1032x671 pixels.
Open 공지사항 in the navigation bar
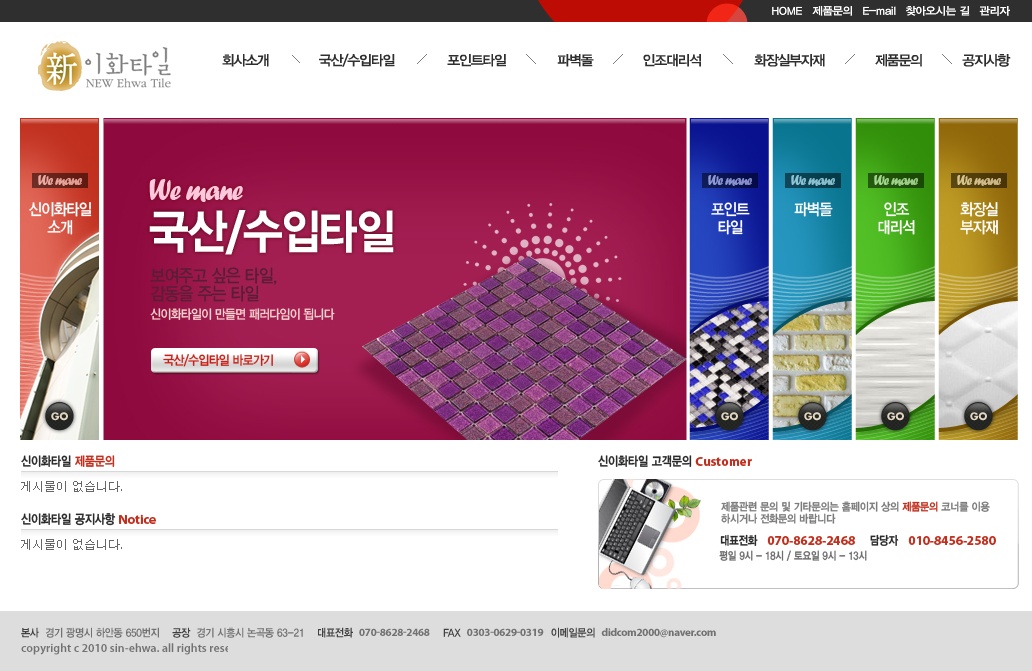coord(985,61)
